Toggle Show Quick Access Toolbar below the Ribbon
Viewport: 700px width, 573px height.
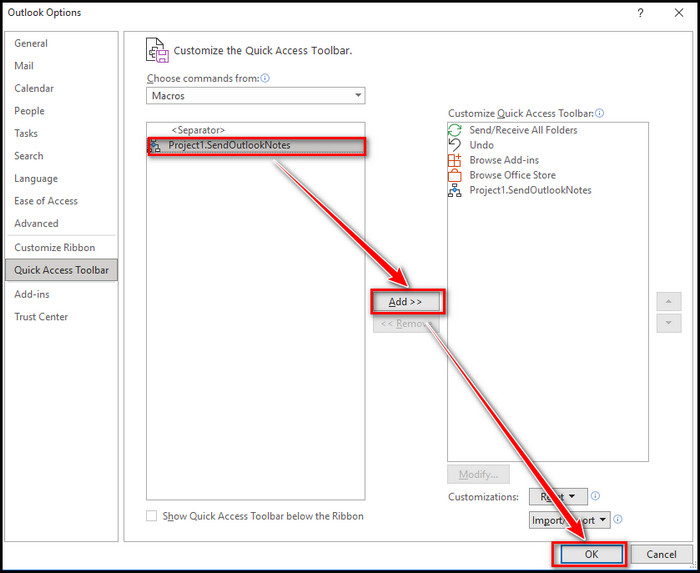coord(152,516)
